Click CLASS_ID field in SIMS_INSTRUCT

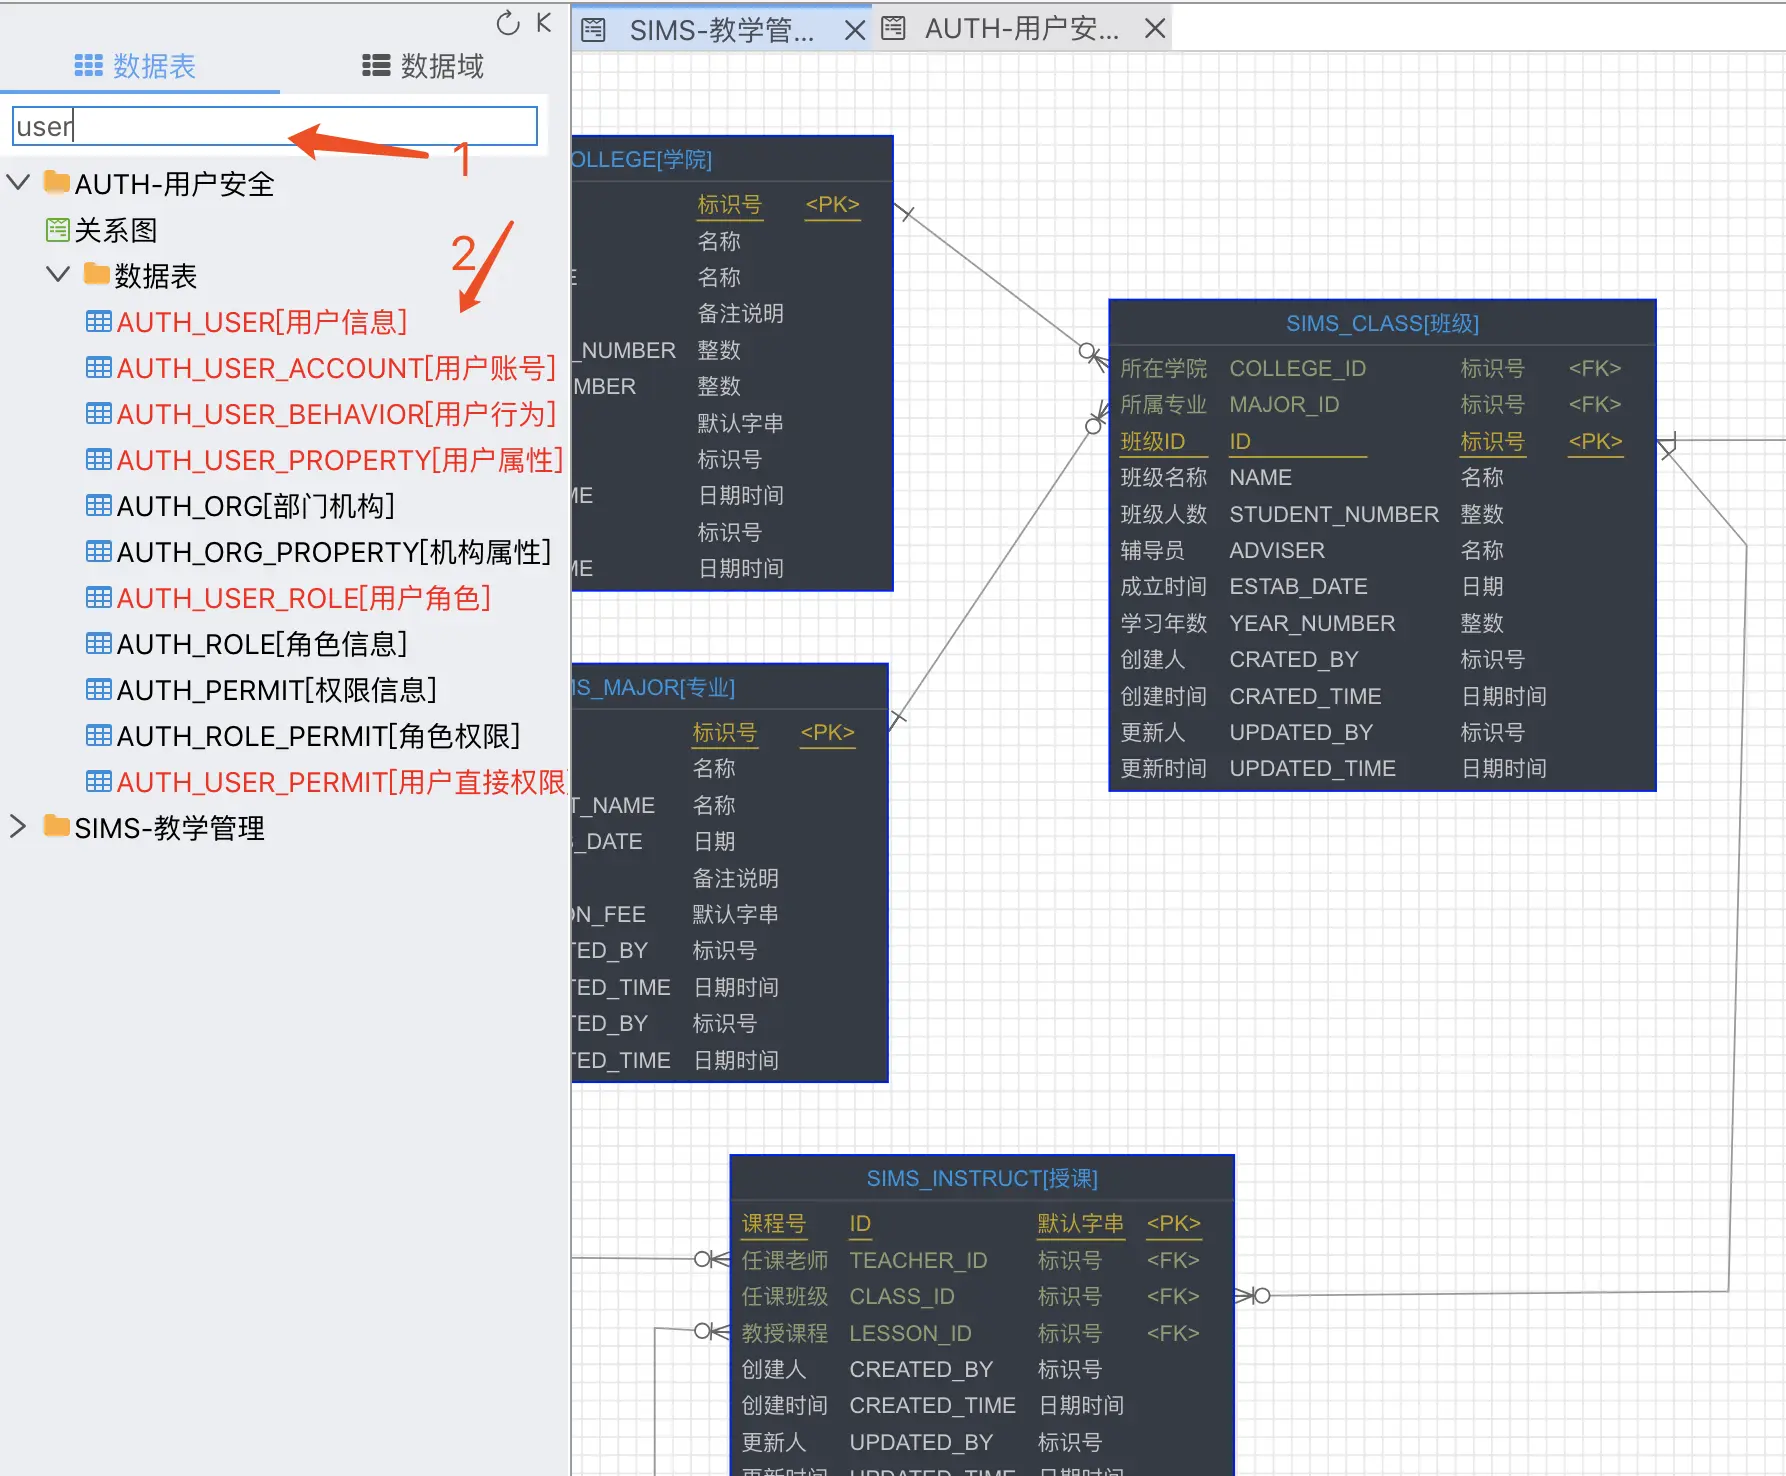[901, 1296]
